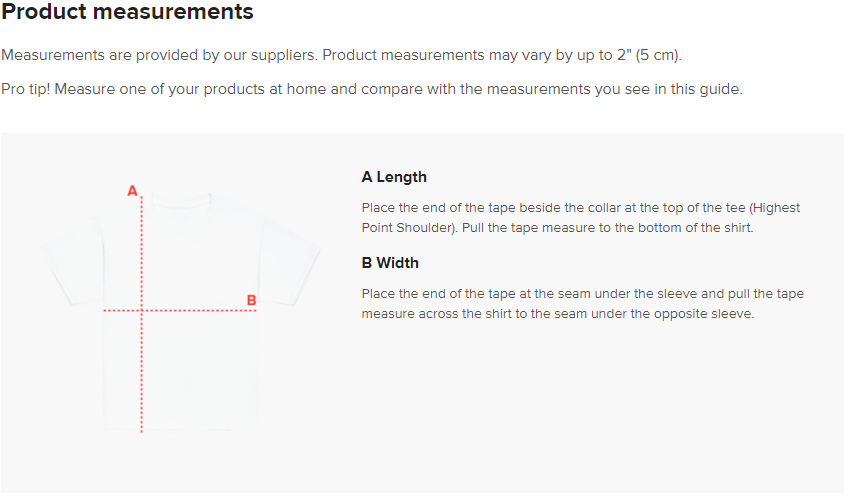This screenshot has height=496, width=849.
Task: Click the red B marker on diagram
Action: point(251,300)
